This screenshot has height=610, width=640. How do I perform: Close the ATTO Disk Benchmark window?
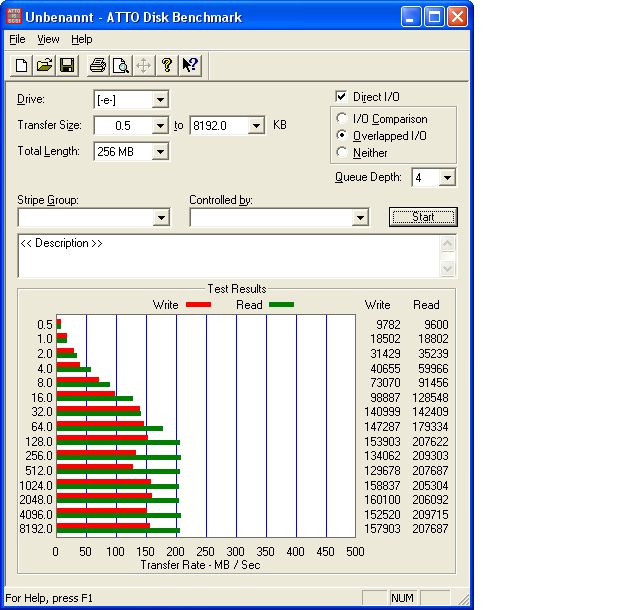click(x=458, y=17)
